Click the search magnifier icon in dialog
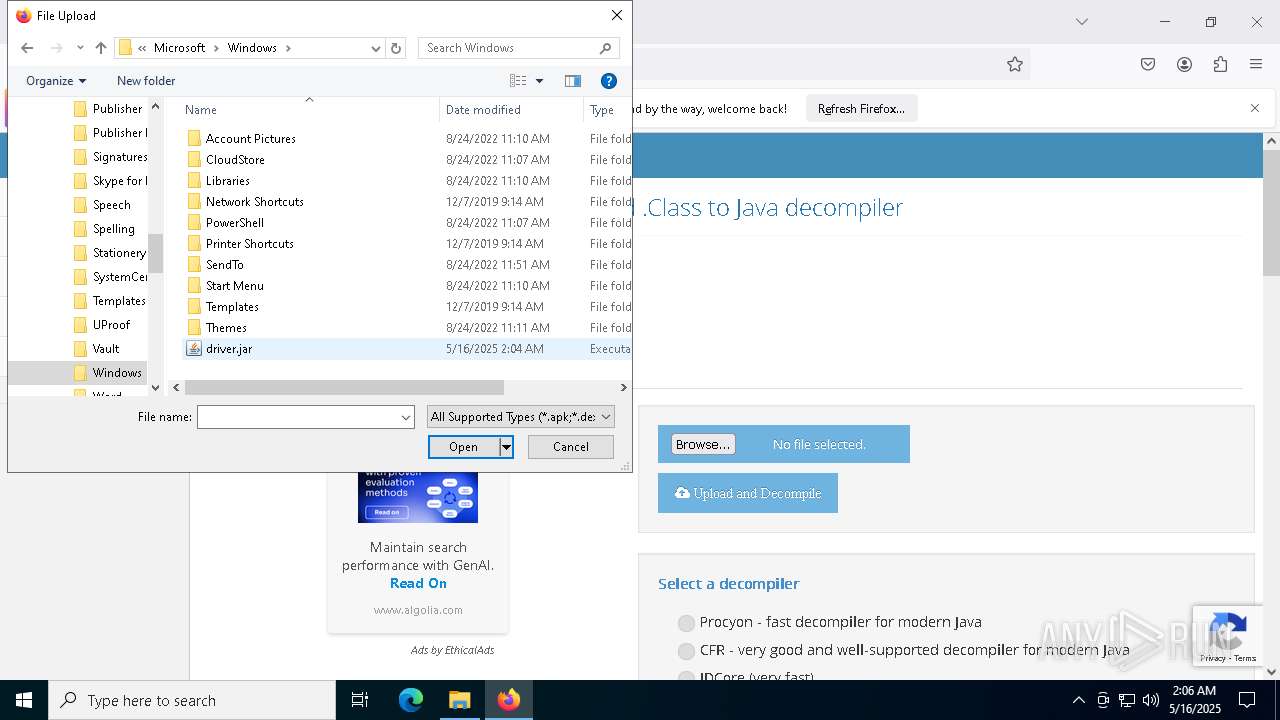 tap(606, 48)
